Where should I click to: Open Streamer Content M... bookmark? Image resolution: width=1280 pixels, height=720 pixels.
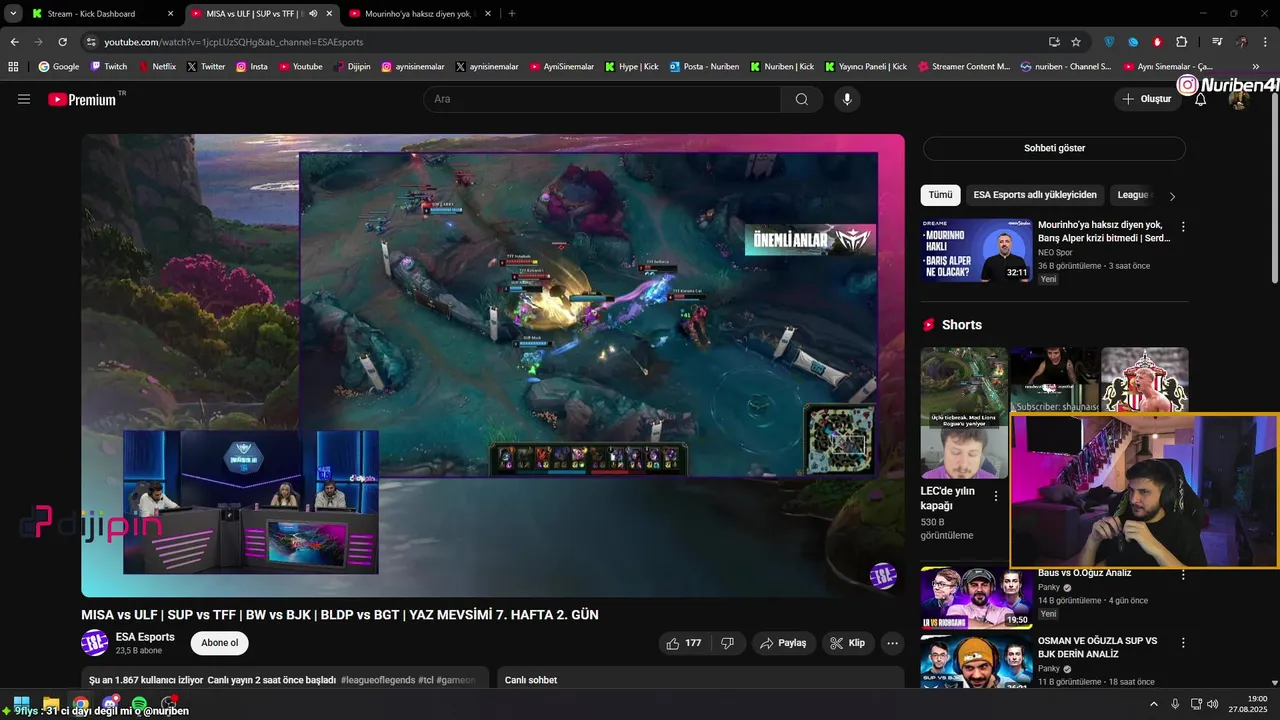pos(962,67)
